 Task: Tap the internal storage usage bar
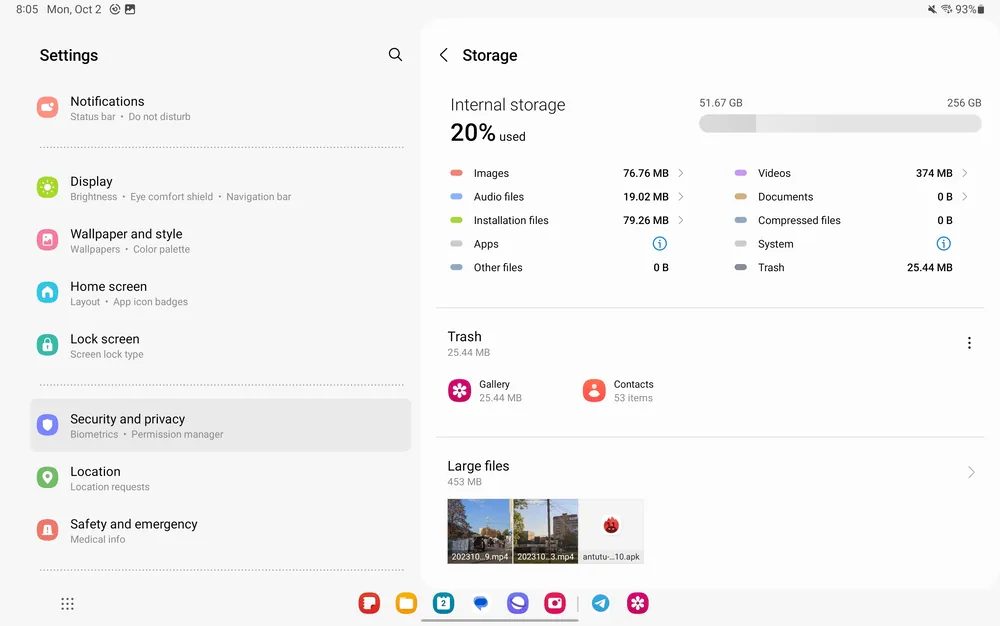[840, 124]
